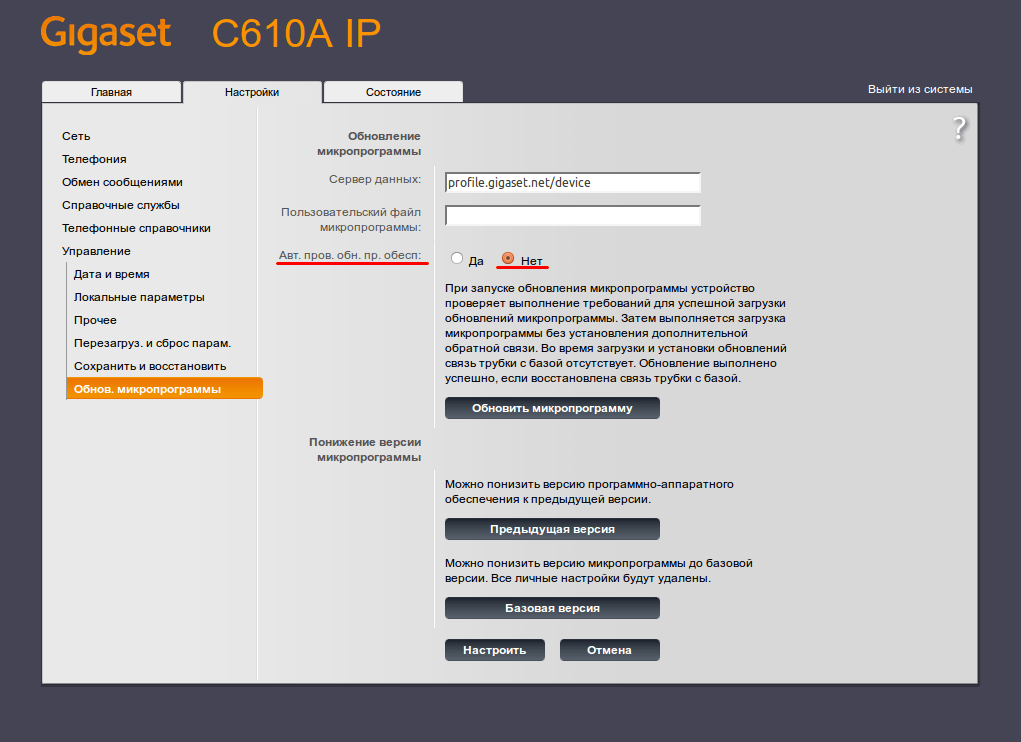Click the Отмена button
Image resolution: width=1021 pixels, height=742 pixels.
pyautogui.click(x=609, y=650)
